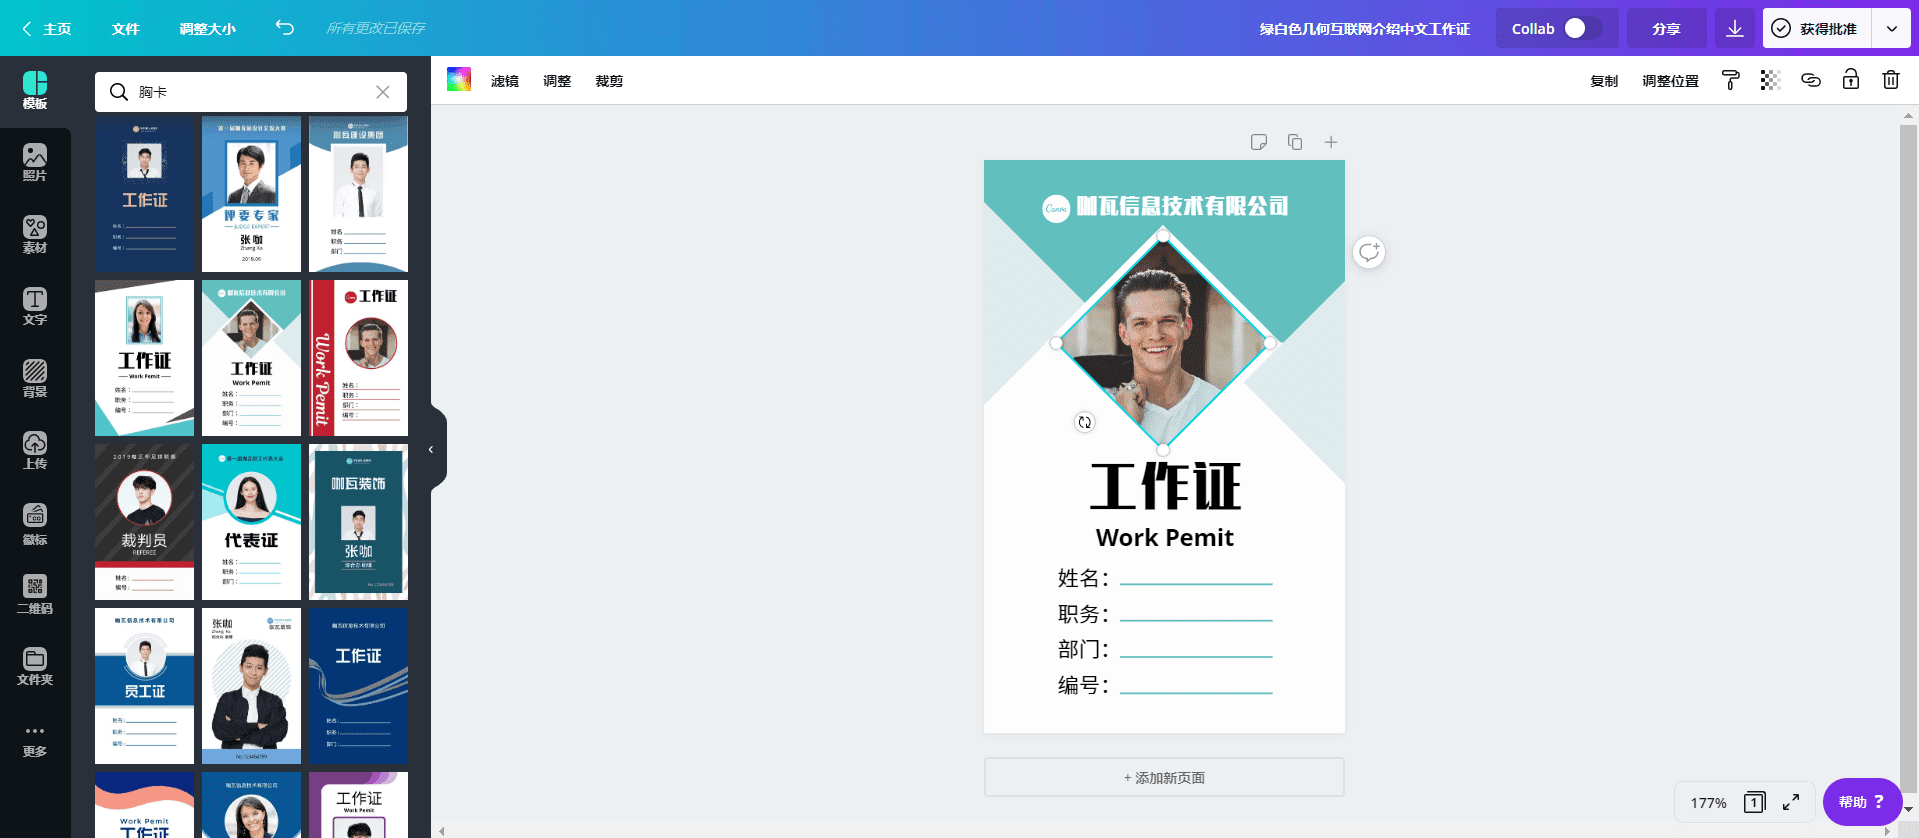
Task: Open the 滤镜 filter options
Action: coord(505,81)
